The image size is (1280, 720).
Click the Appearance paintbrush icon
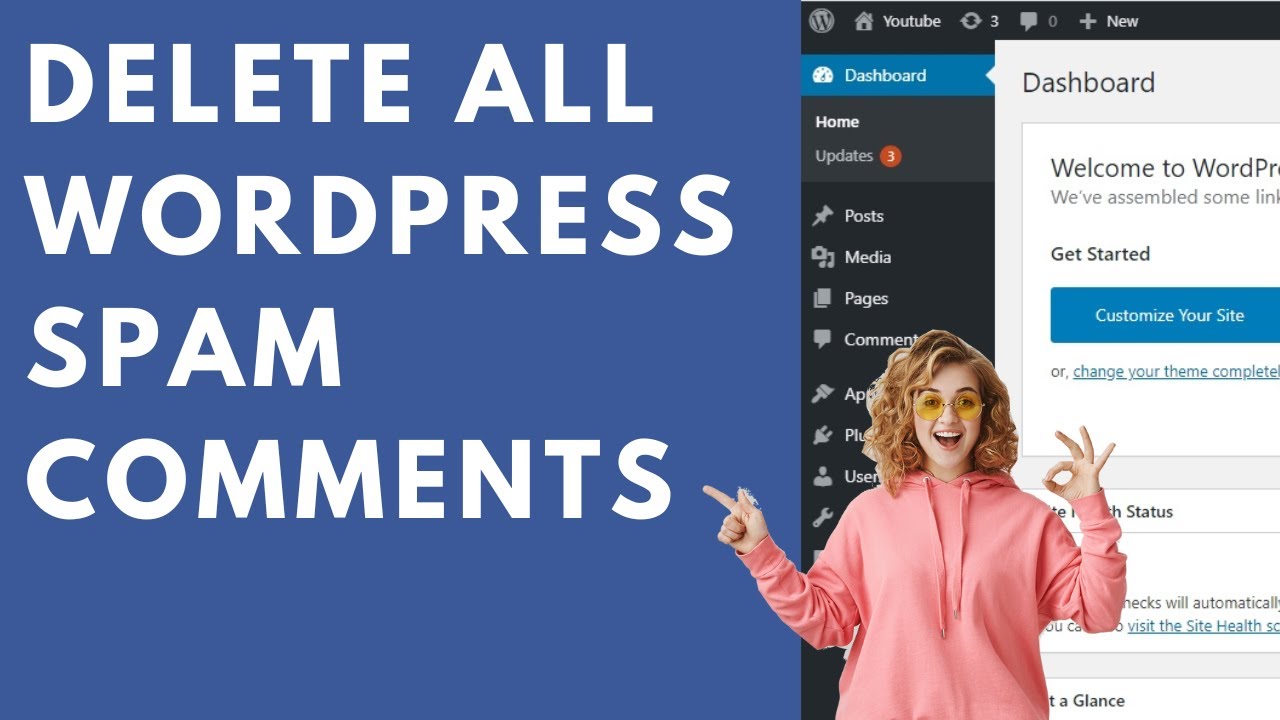click(823, 394)
